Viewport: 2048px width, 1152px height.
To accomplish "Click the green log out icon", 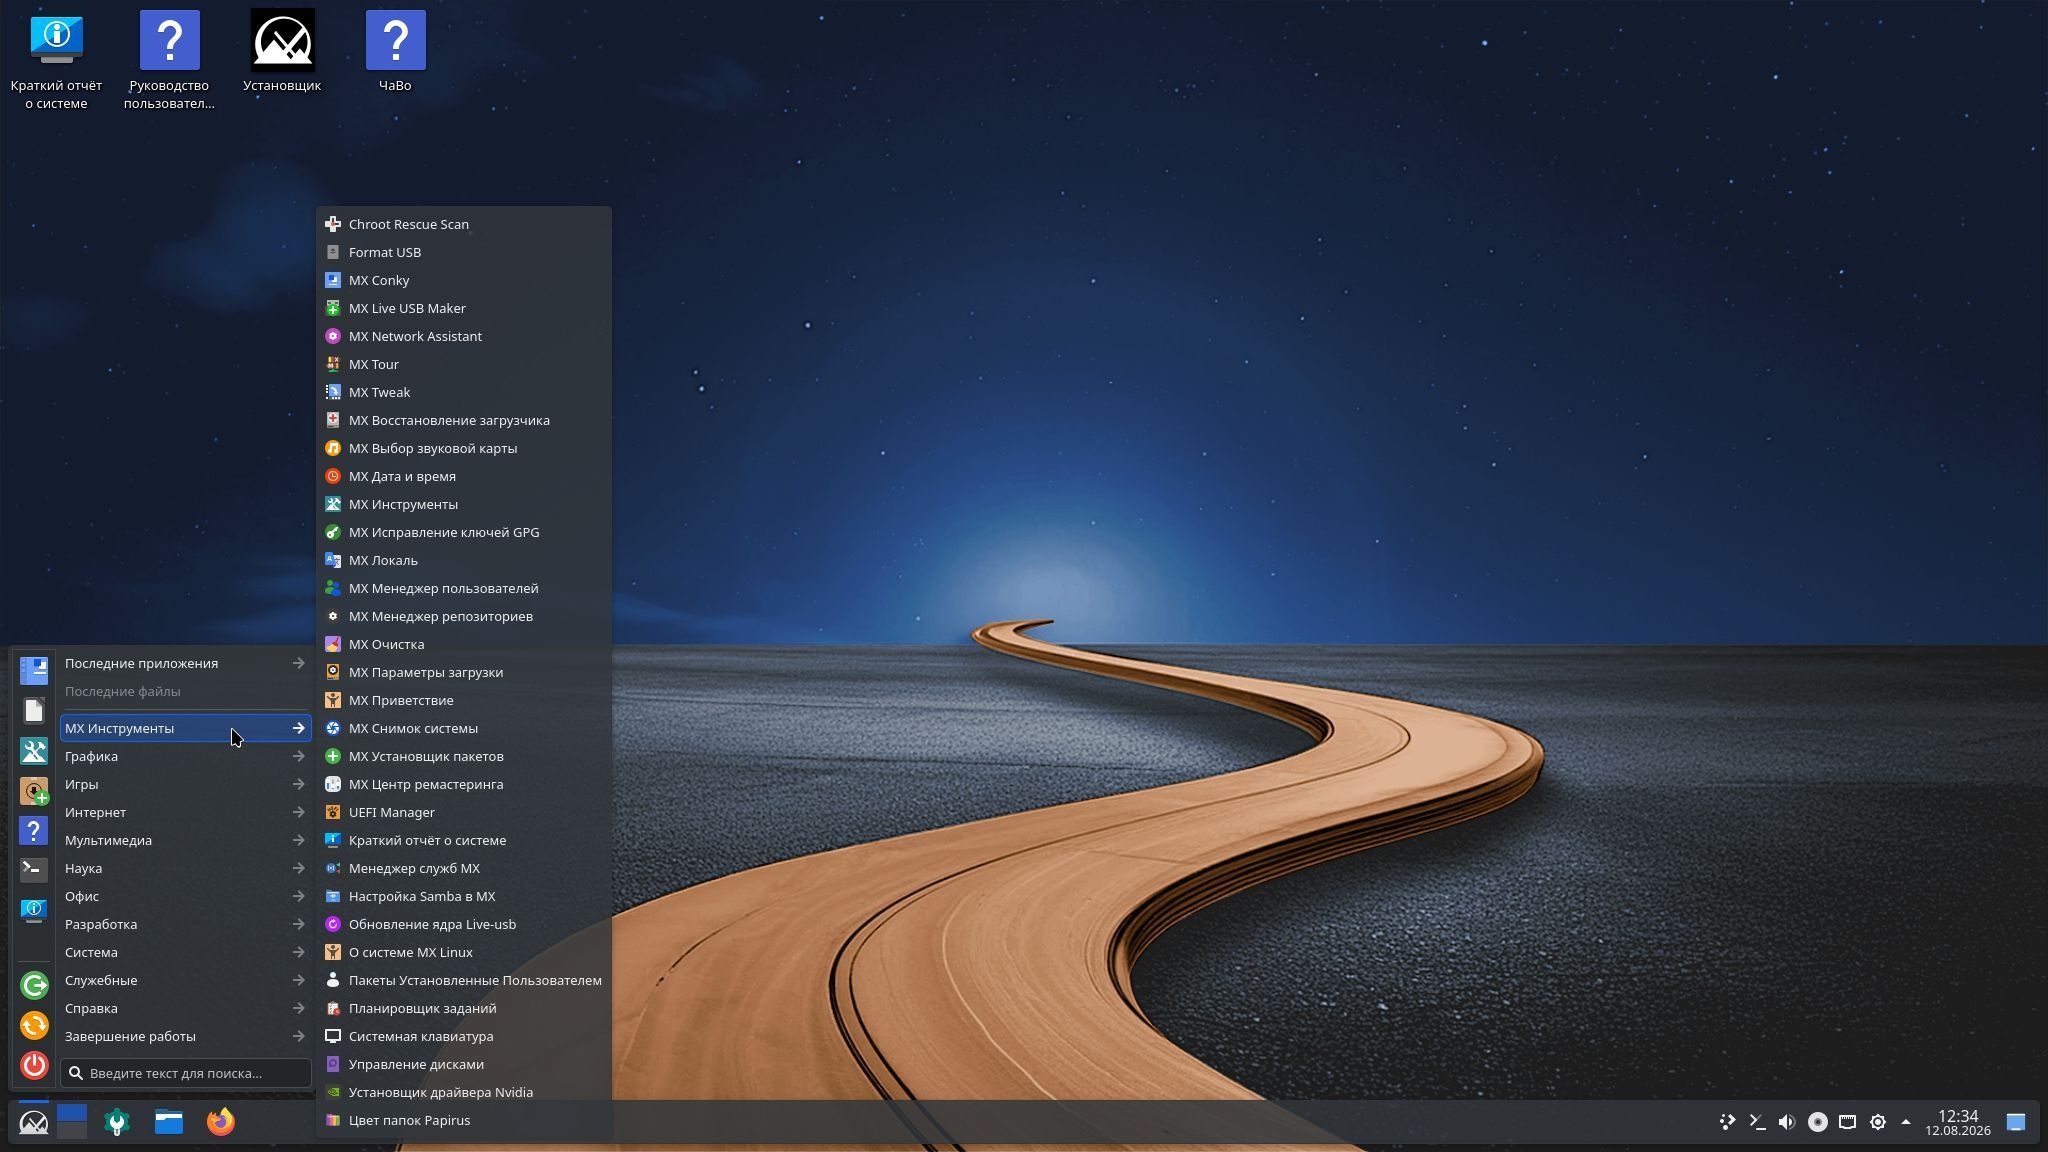I will pyautogui.click(x=34, y=985).
